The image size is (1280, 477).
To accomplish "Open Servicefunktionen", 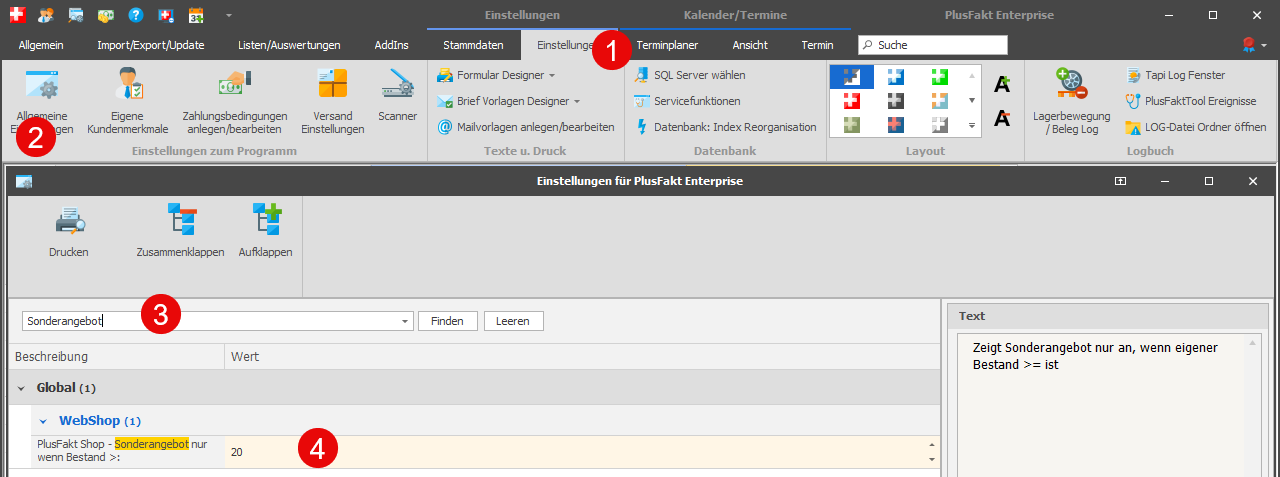I will point(687,101).
